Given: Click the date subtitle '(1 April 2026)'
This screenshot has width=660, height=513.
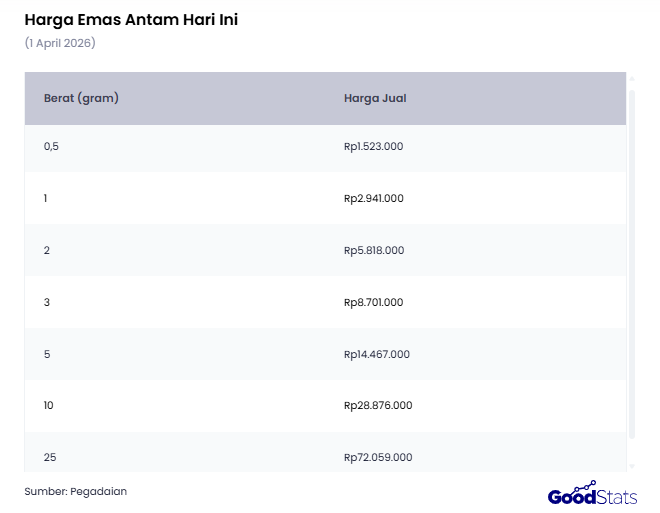Looking at the screenshot, I should coord(60,43).
